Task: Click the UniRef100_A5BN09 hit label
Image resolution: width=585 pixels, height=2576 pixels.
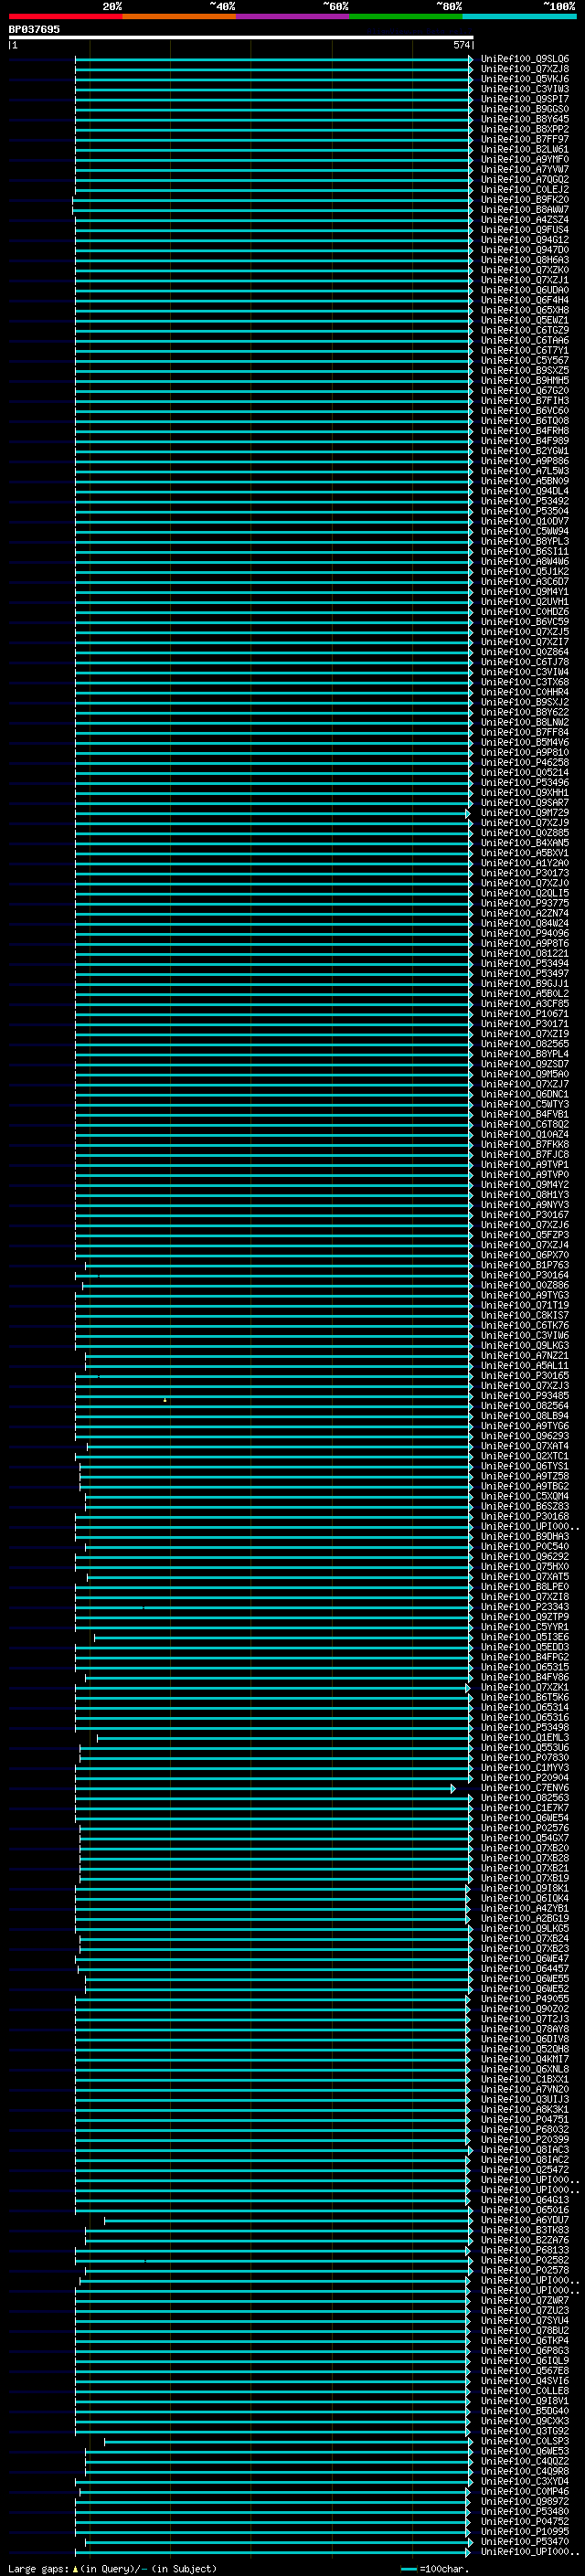Action: pos(525,481)
